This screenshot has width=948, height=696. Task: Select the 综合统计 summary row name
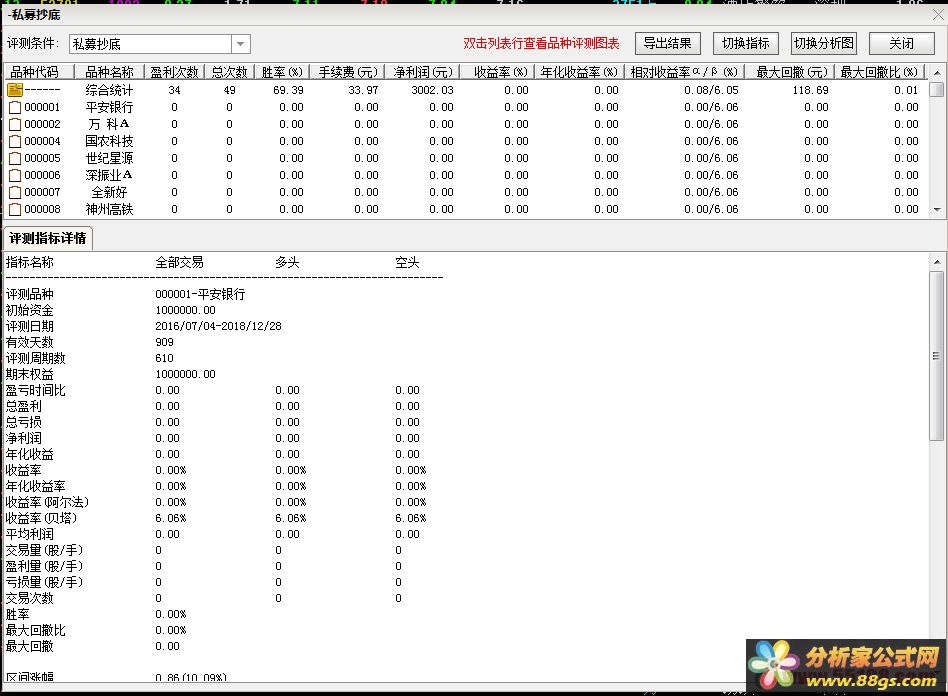[109, 90]
